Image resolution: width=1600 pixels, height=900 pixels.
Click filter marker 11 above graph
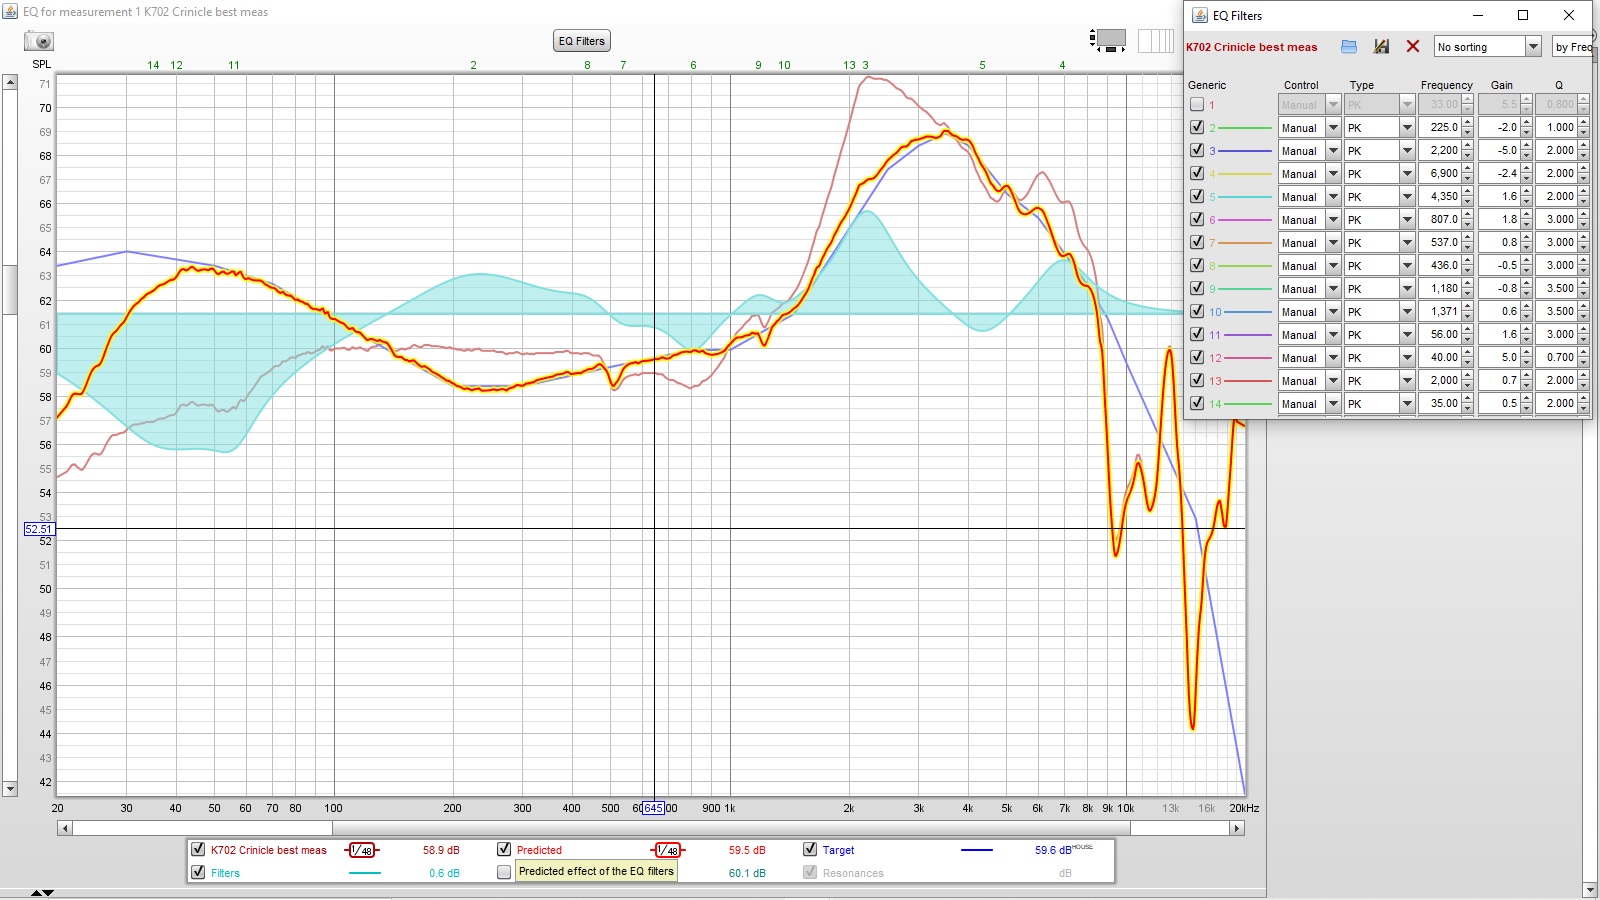(x=233, y=65)
